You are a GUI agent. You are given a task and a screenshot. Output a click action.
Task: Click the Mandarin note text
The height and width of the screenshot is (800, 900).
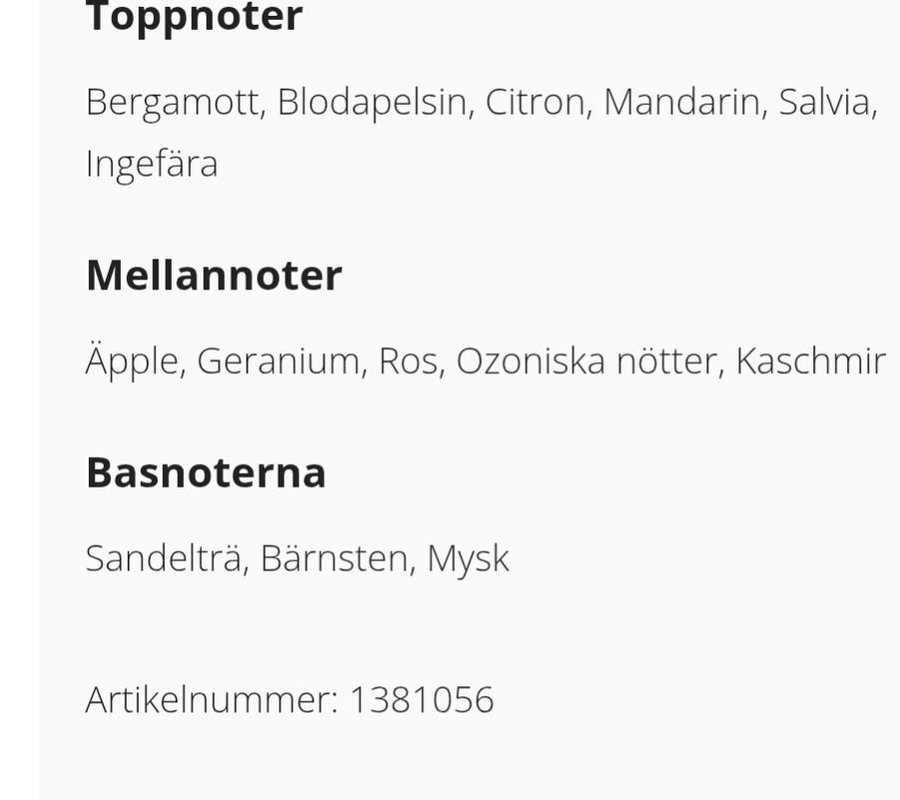[x=681, y=103]
